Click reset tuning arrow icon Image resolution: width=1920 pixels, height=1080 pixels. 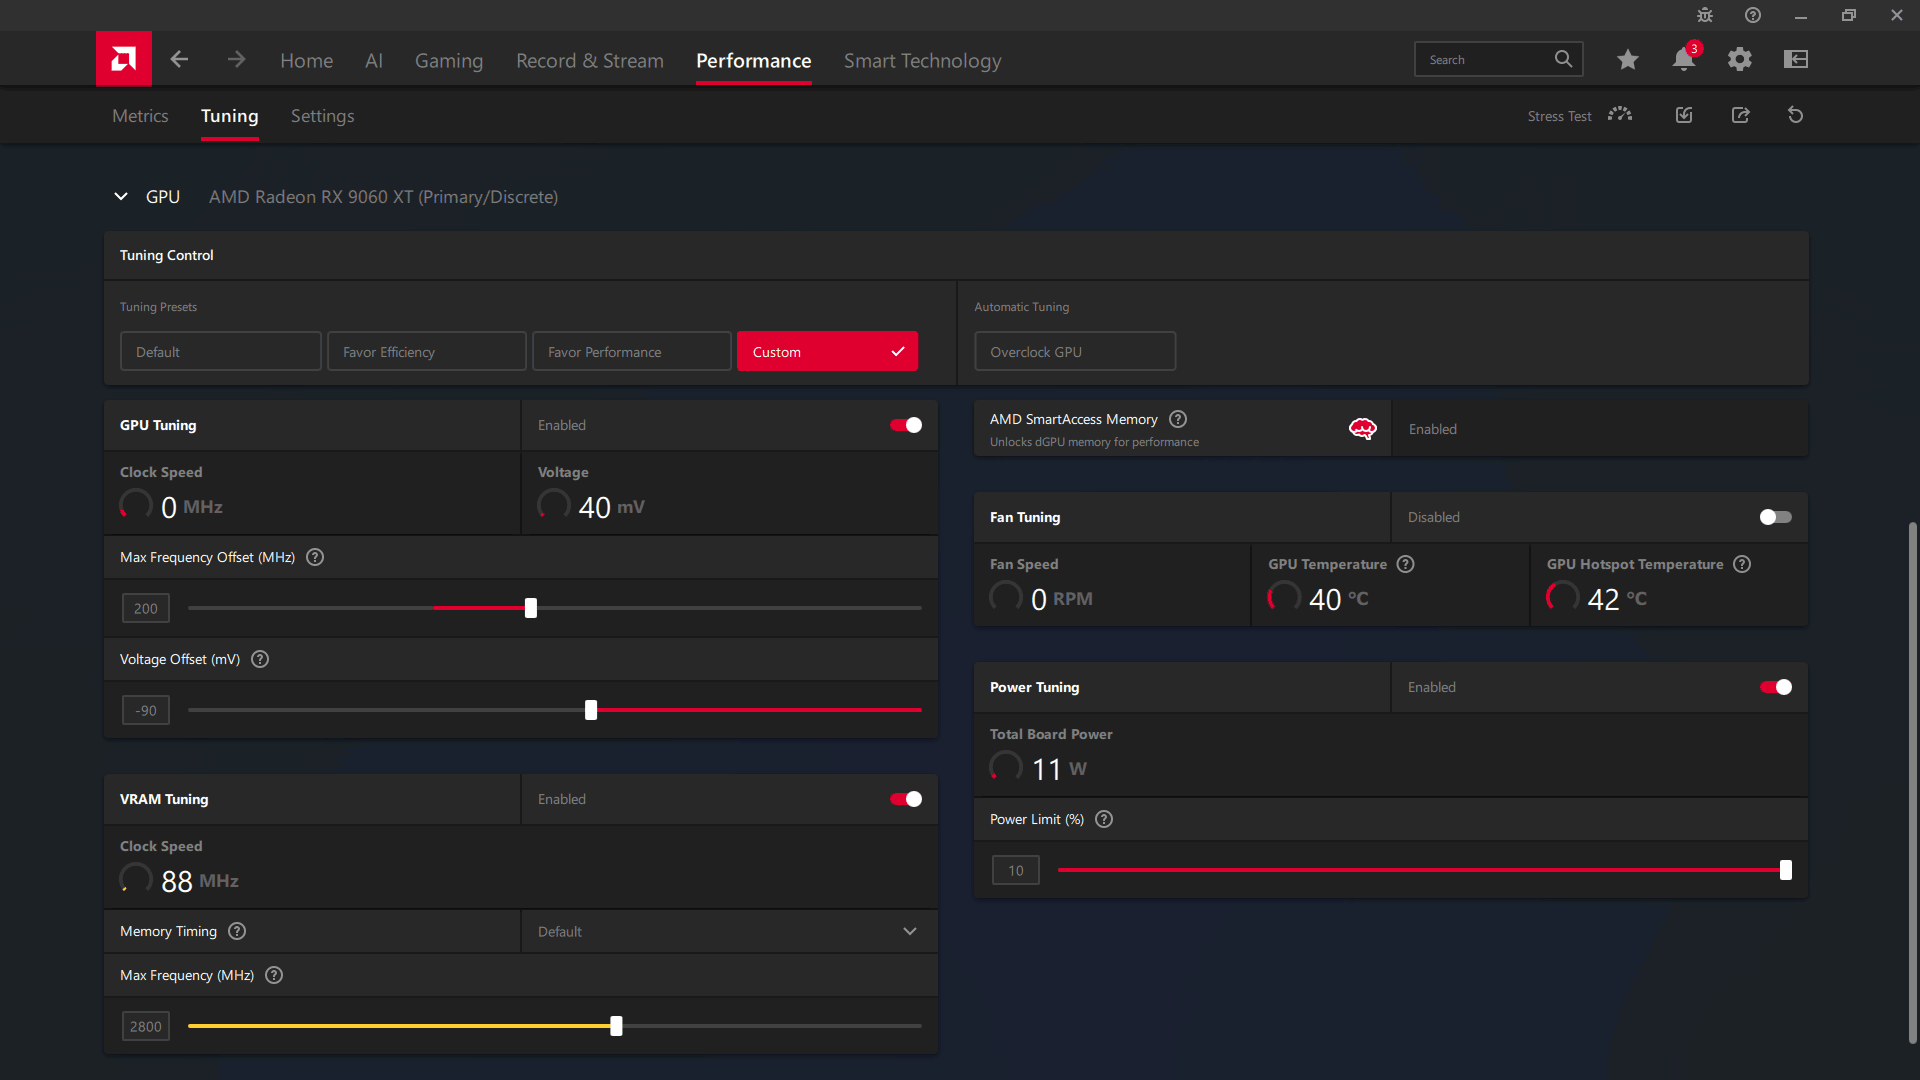point(1795,115)
